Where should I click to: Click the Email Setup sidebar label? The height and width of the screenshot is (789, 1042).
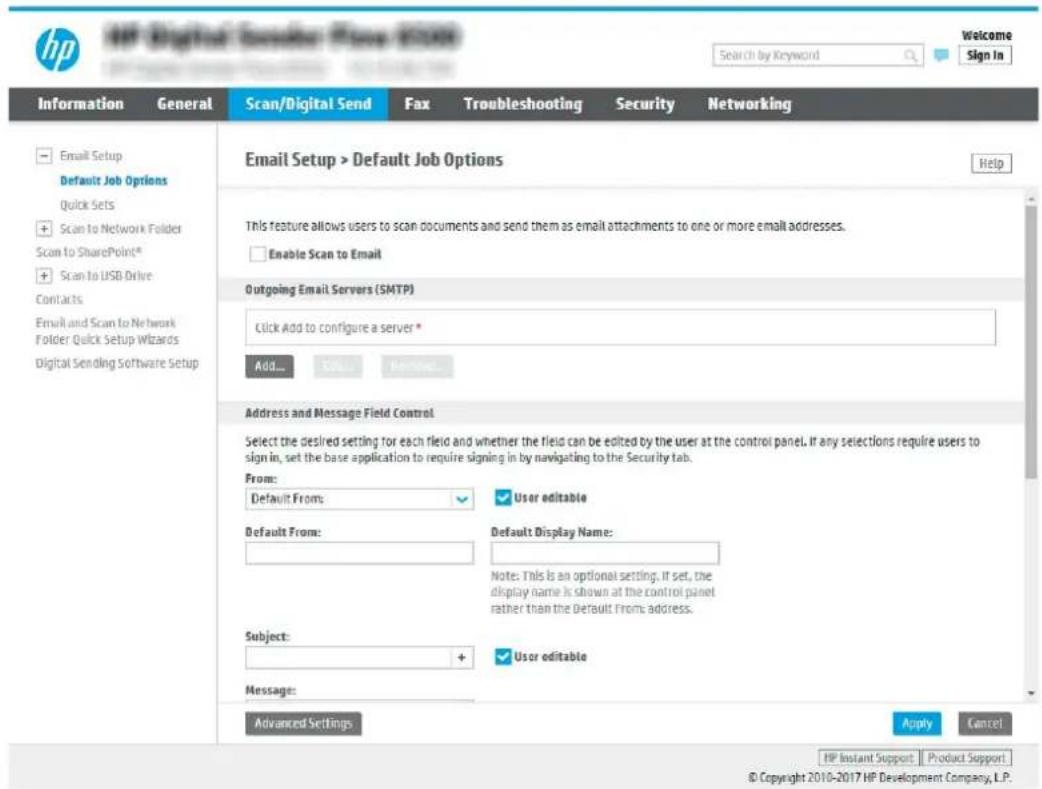tap(91, 156)
